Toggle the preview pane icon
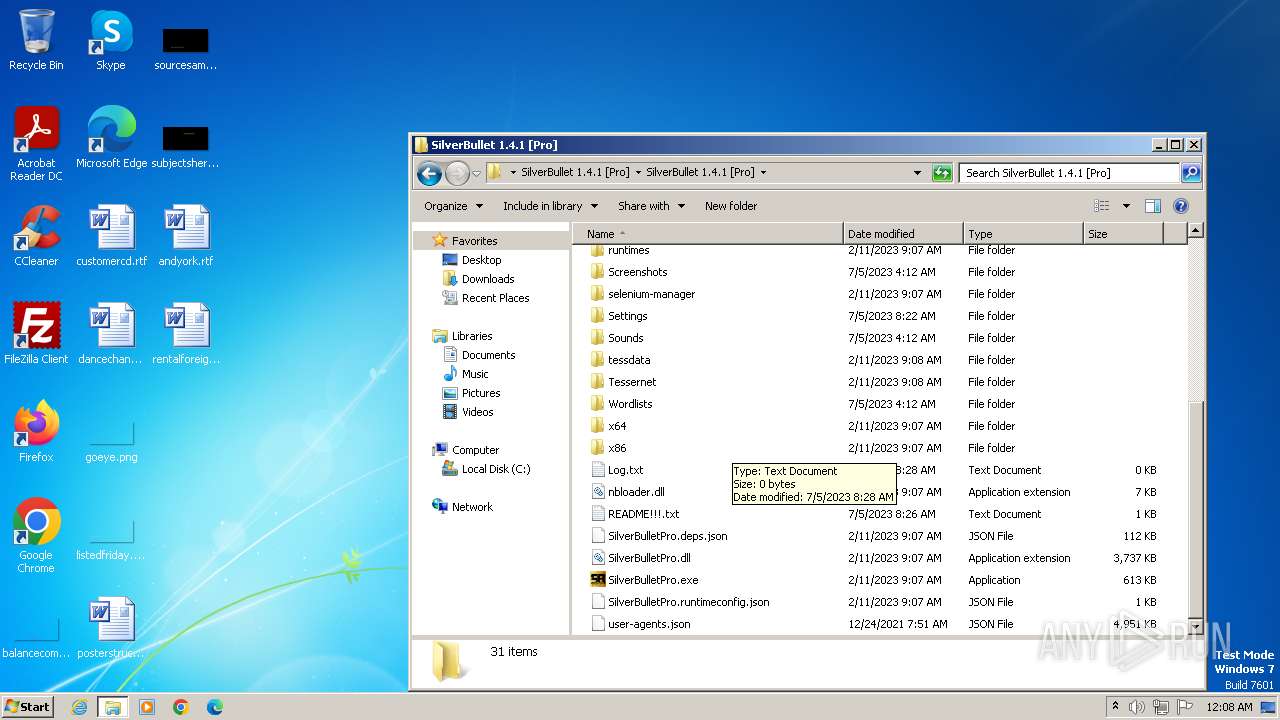Screen dimensions: 1280x720 coord(1152,206)
